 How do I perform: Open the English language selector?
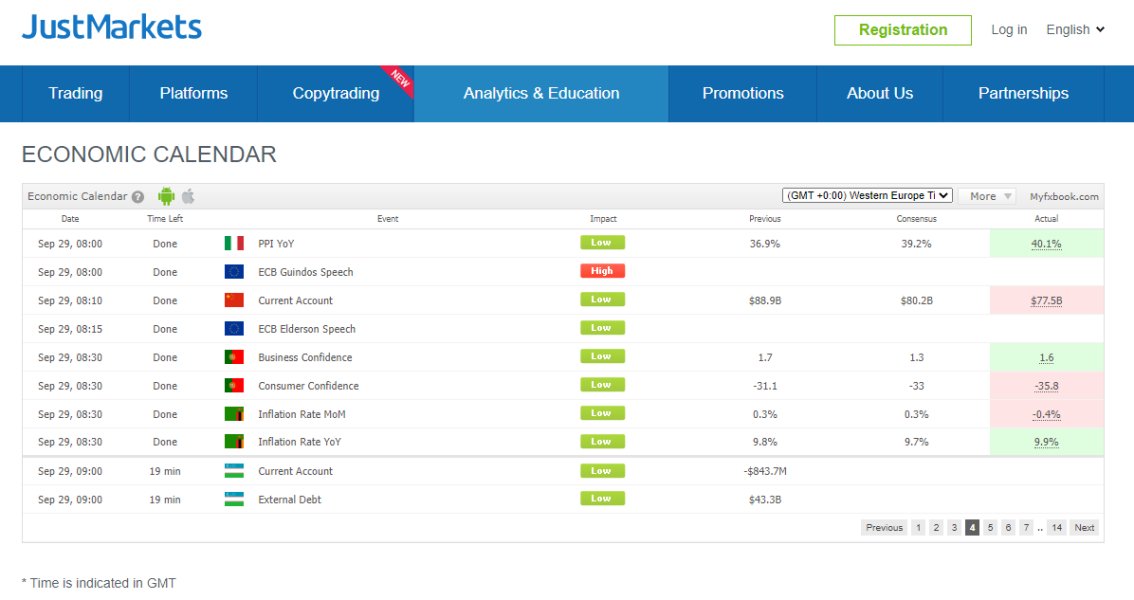pyautogui.click(x=1075, y=30)
